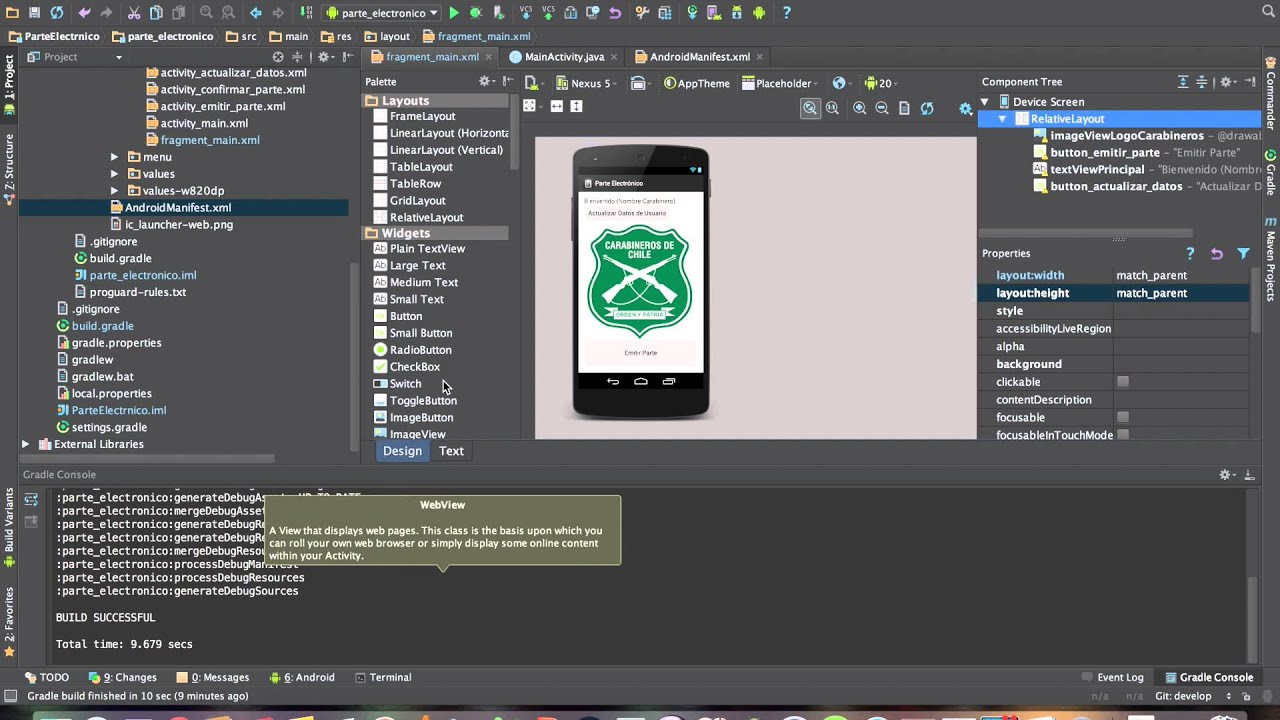Viewport: 1280px width, 720px height.
Task: Expand all in the Component Tree
Action: [x=1183, y=82]
